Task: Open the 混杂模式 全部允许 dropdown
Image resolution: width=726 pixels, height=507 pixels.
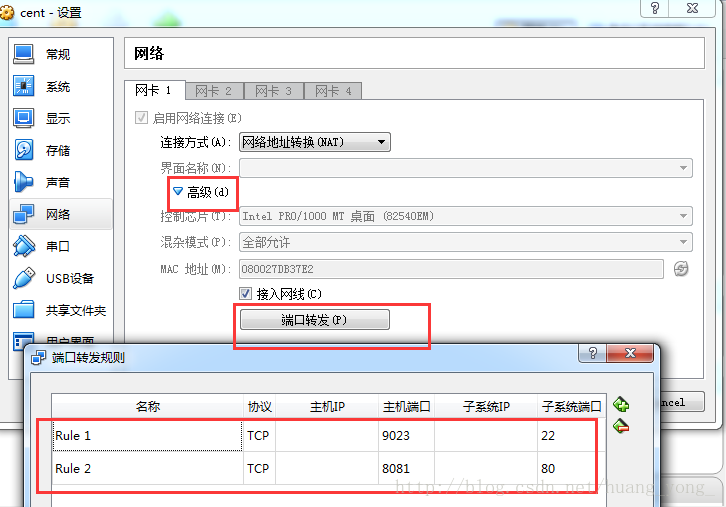Action: click(x=465, y=242)
